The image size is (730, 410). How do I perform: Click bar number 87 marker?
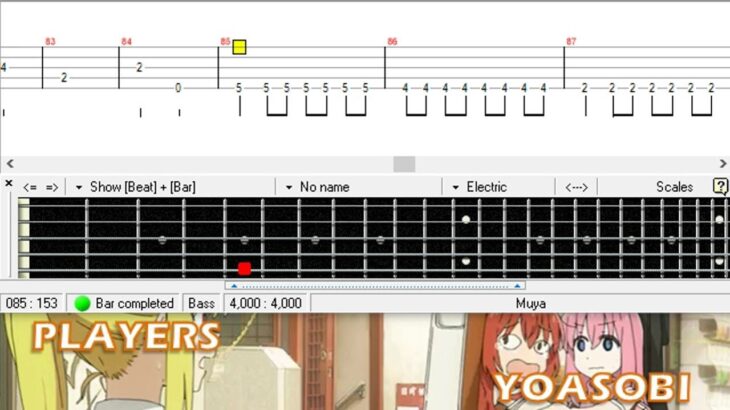pyautogui.click(x=571, y=41)
